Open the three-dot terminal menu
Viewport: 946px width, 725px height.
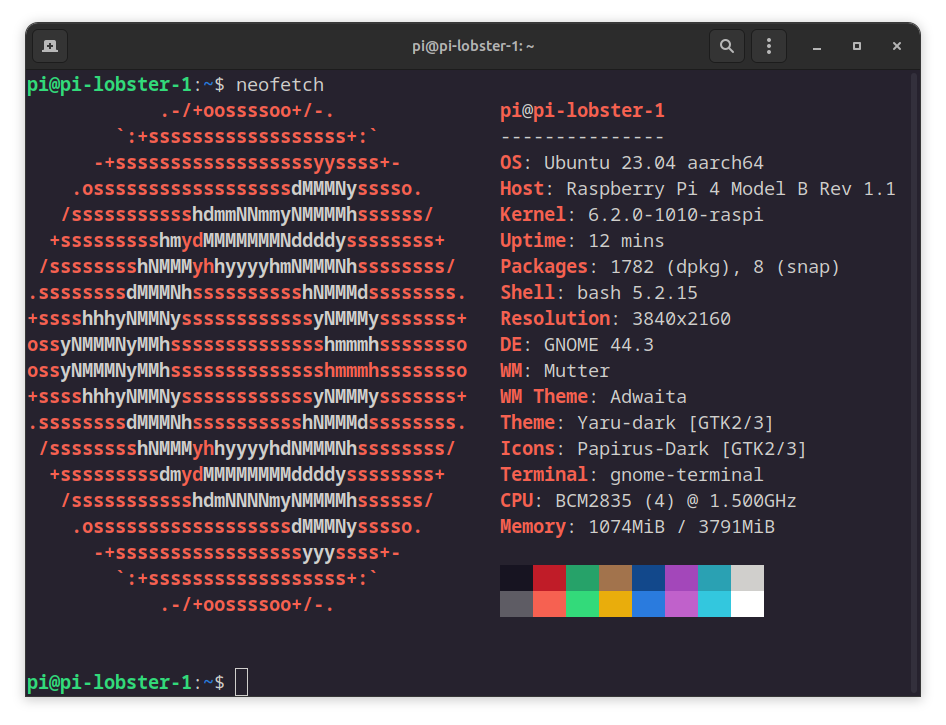(x=769, y=46)
